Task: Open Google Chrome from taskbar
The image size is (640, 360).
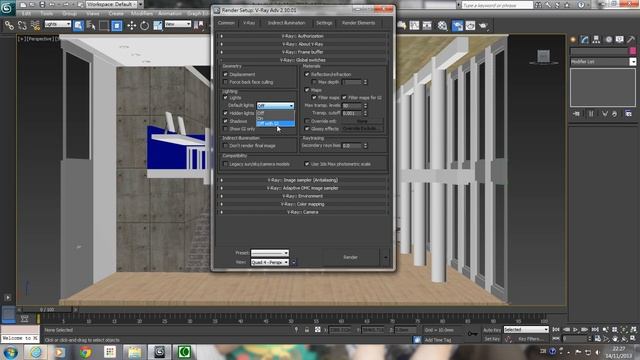Action: point(85,352)
